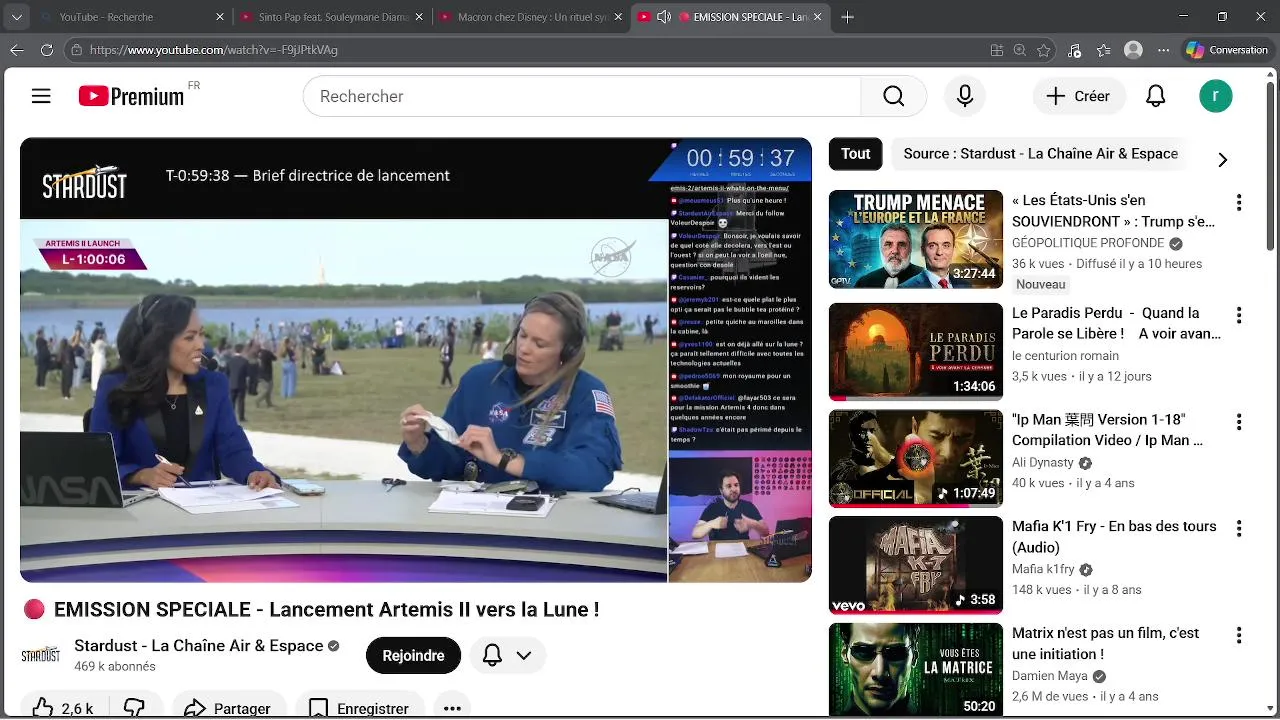The width and height of the screenshot is (1280, 720).
Task: Open the Copilot Conversation button
Action: coord(1227,50)
